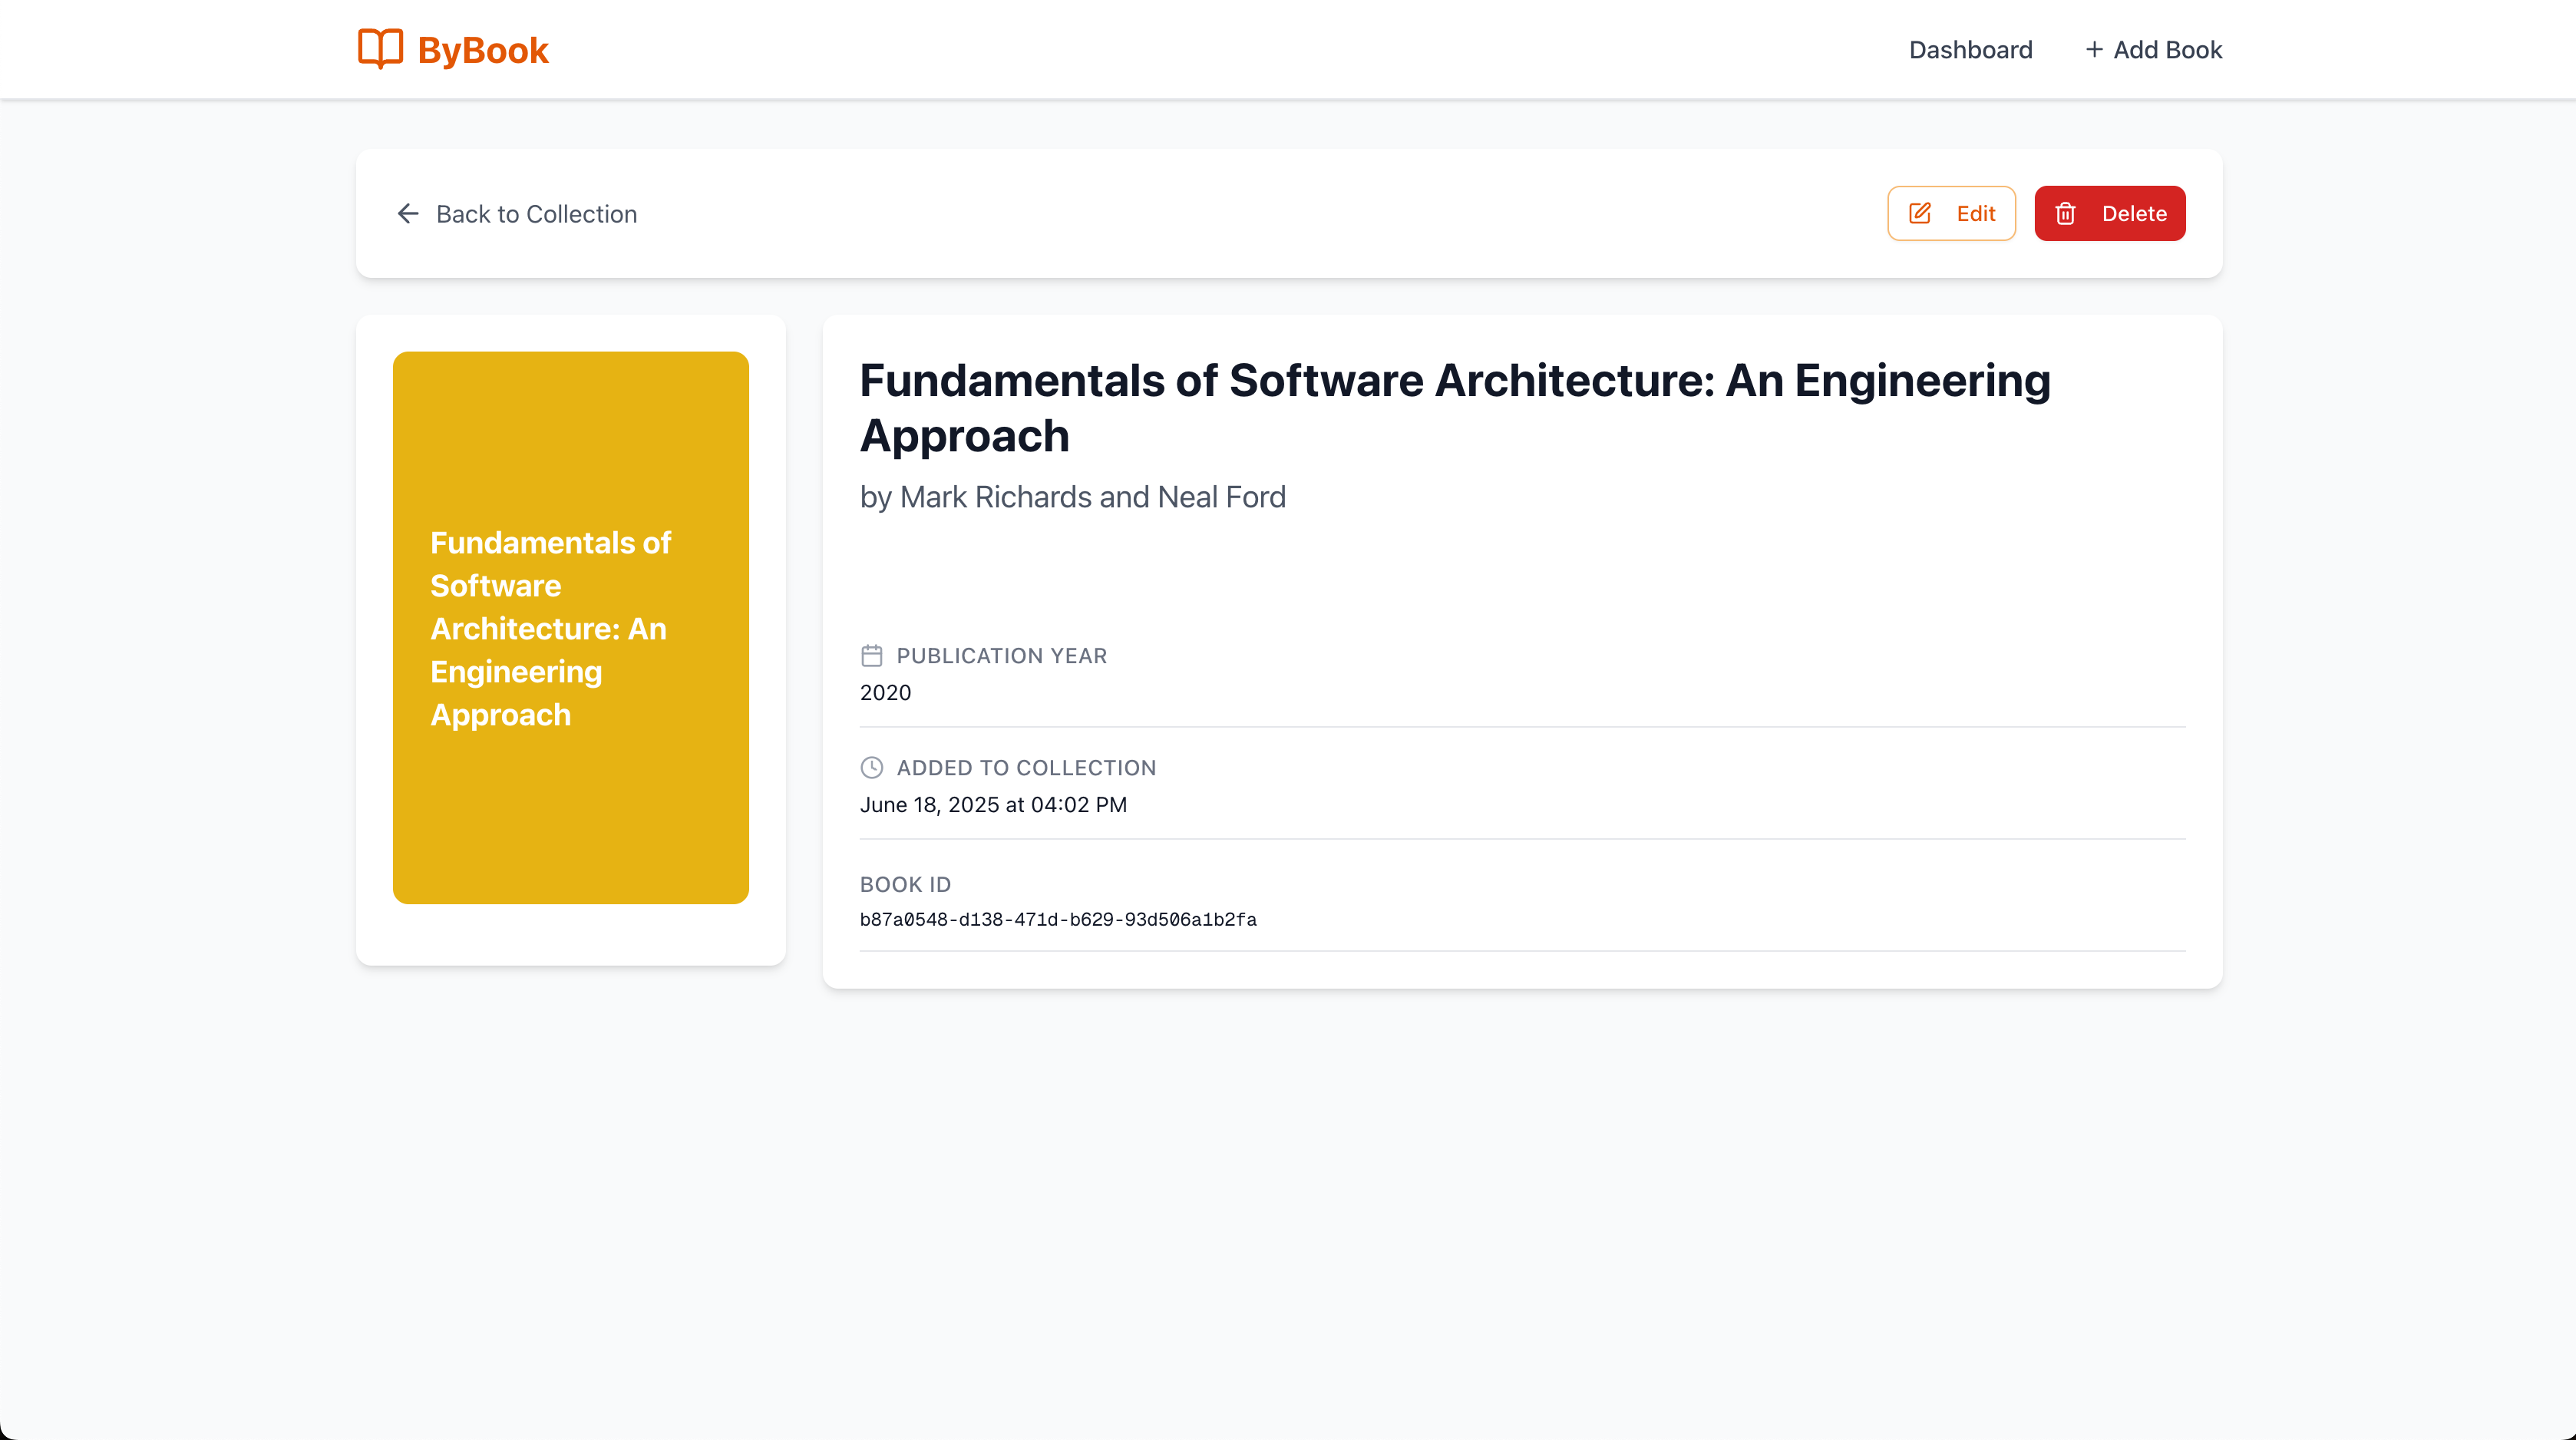Click the yellow book cover thumbnail
Image resolution: width=2576 pixels, height=1440 pixels.
pos(570,820)
